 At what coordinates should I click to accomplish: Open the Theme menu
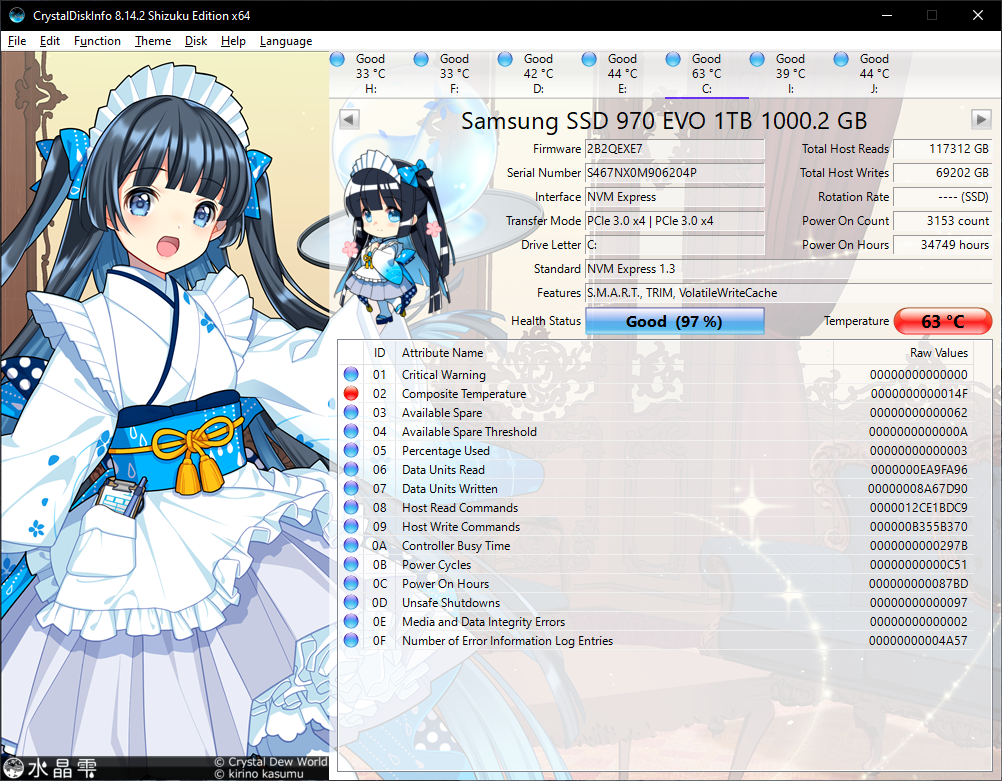click(x=153, y=41)
